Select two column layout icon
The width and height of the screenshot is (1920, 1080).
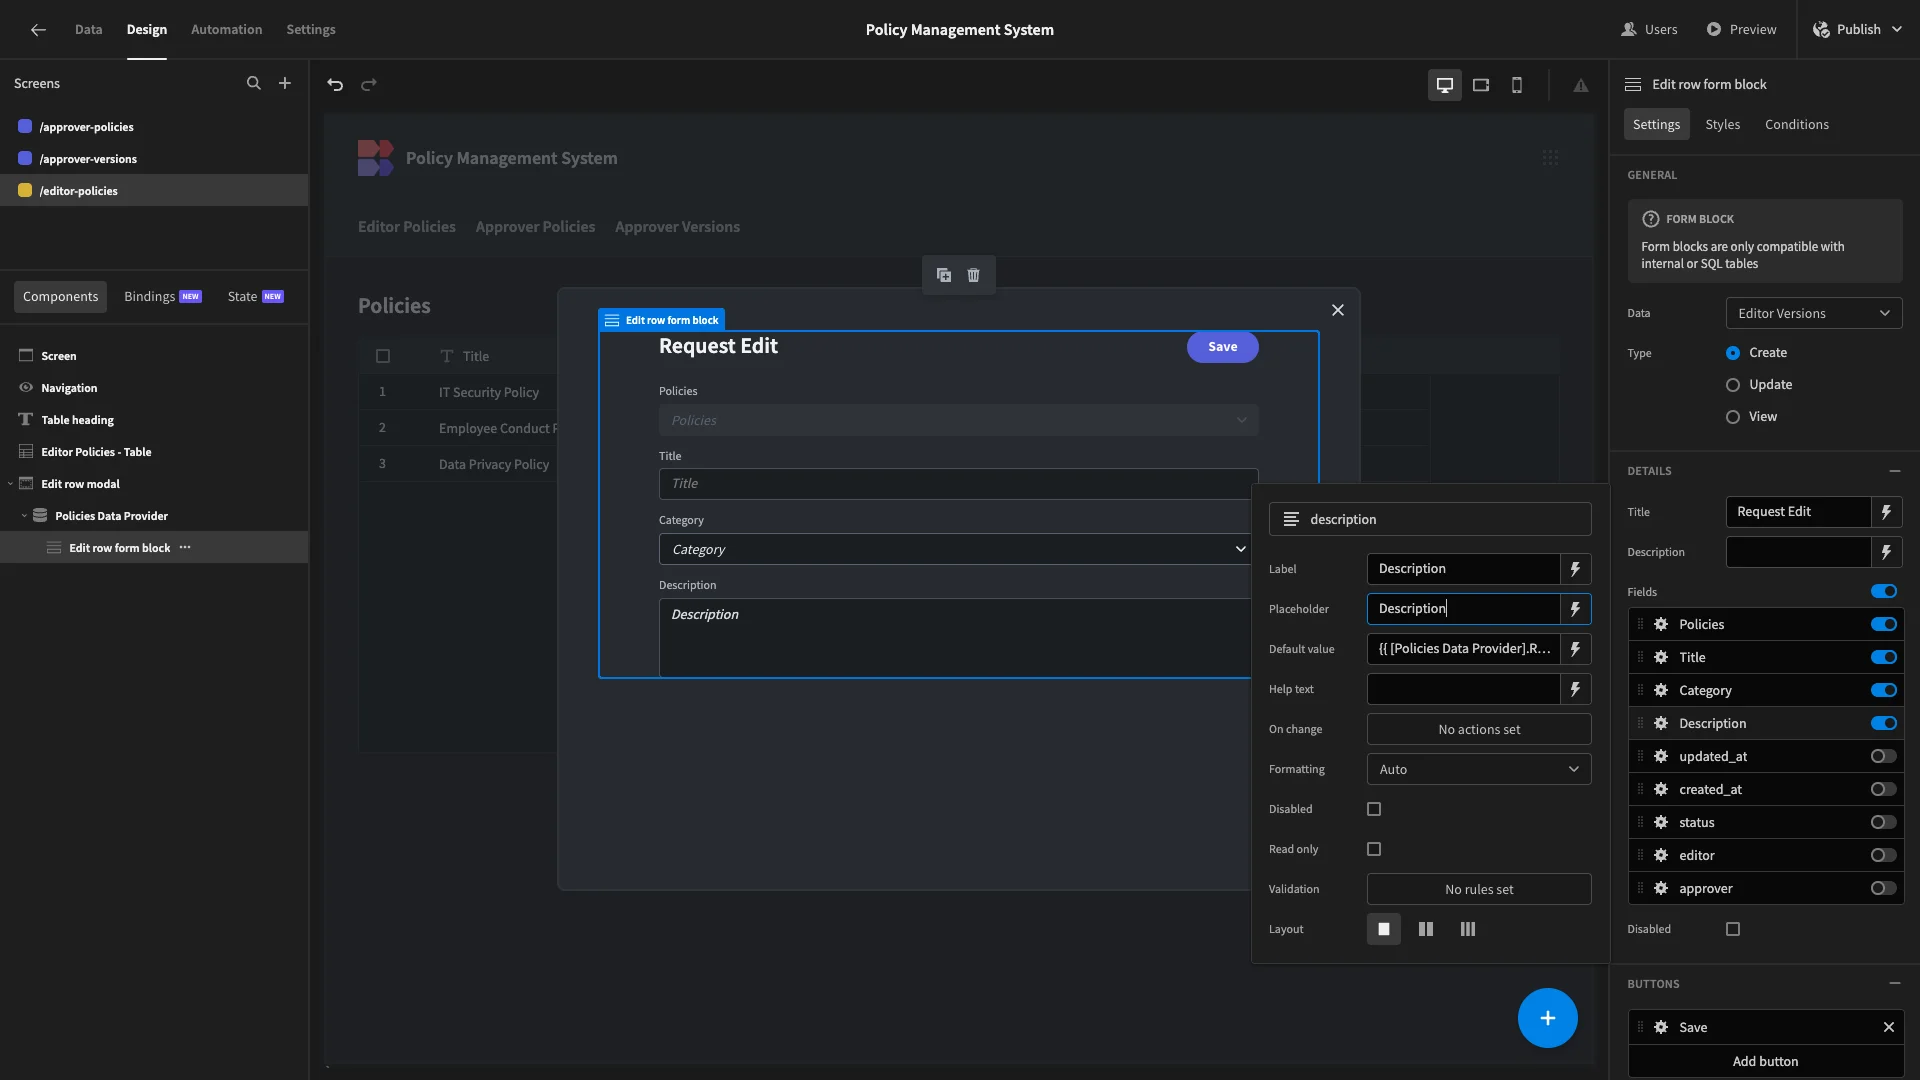pos(1426,929)
